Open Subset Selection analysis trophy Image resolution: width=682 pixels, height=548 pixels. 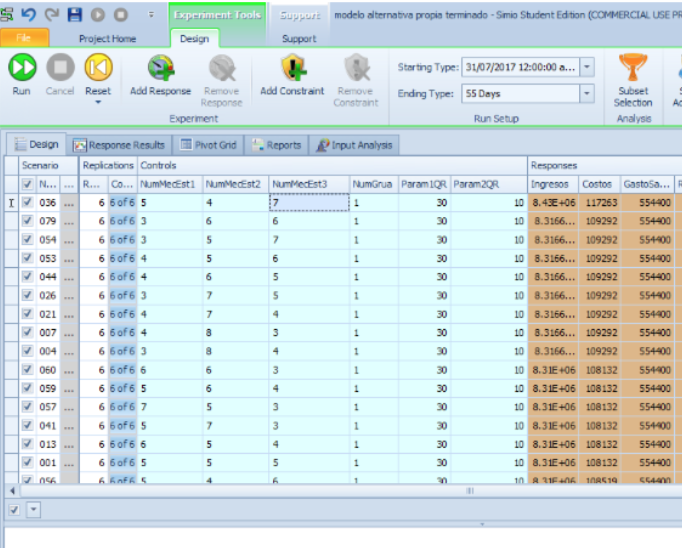pyautogui.click(x=633, y=67)
